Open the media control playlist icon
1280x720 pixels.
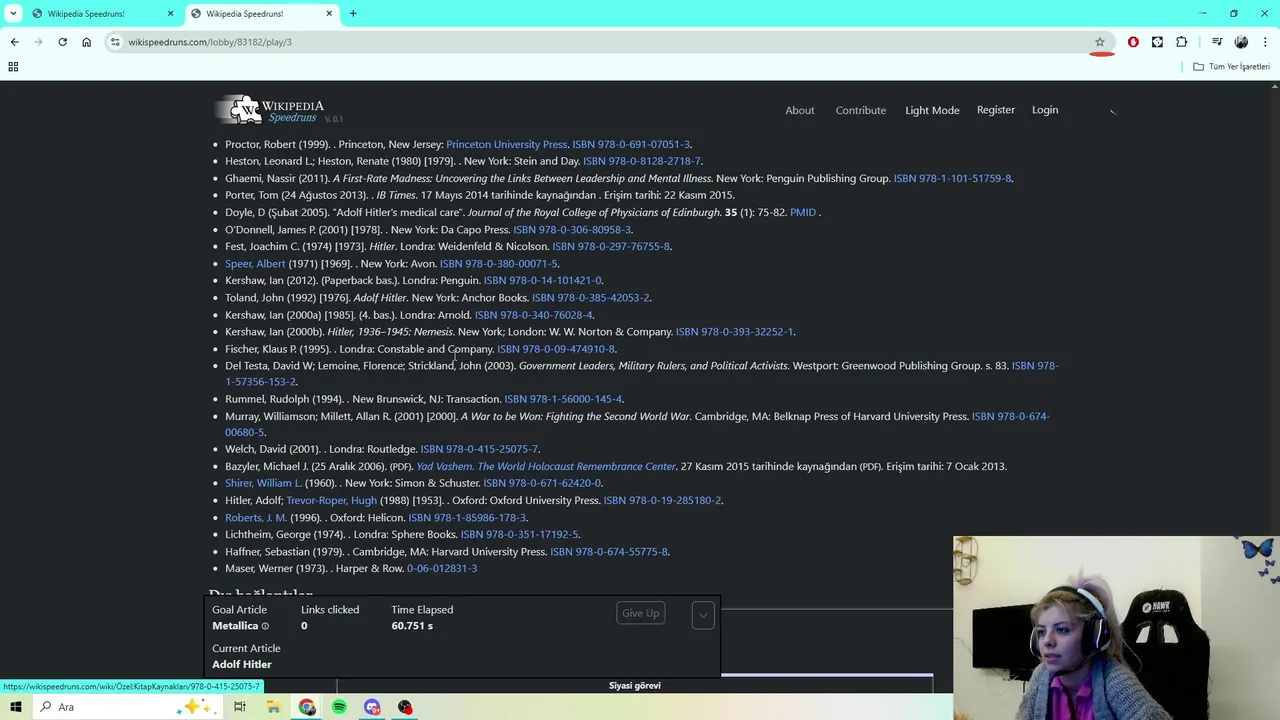(x=1217, y=42)
